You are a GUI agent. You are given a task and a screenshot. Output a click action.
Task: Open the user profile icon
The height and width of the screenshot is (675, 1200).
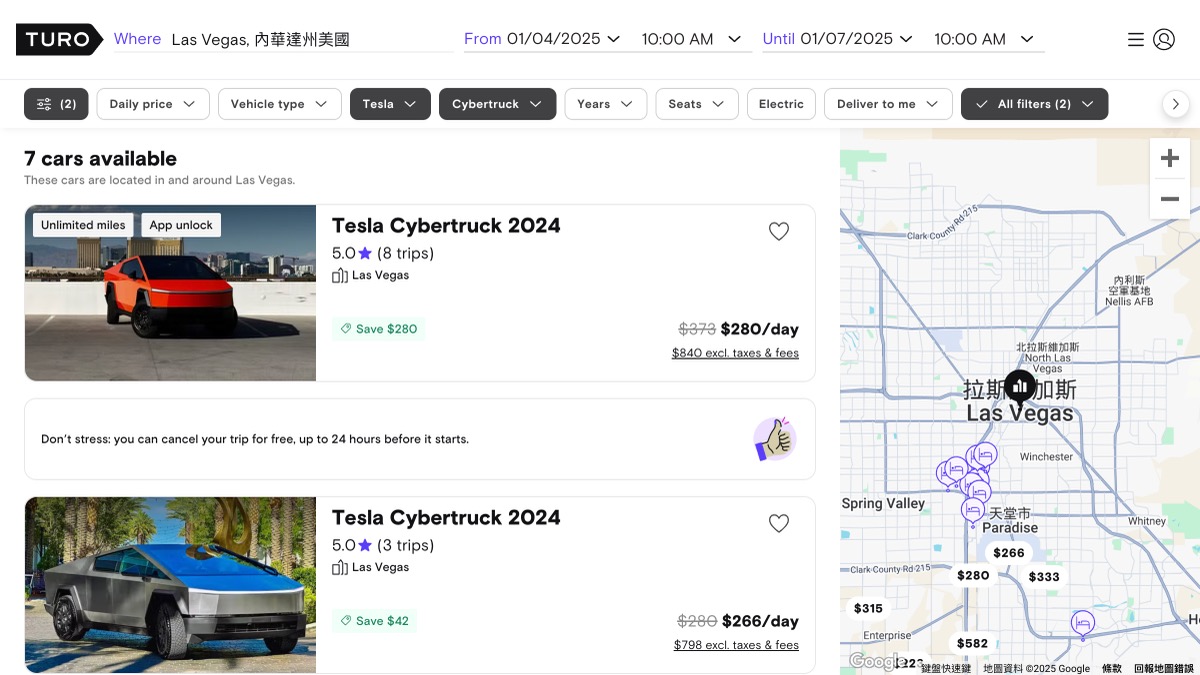point(1164,39)
